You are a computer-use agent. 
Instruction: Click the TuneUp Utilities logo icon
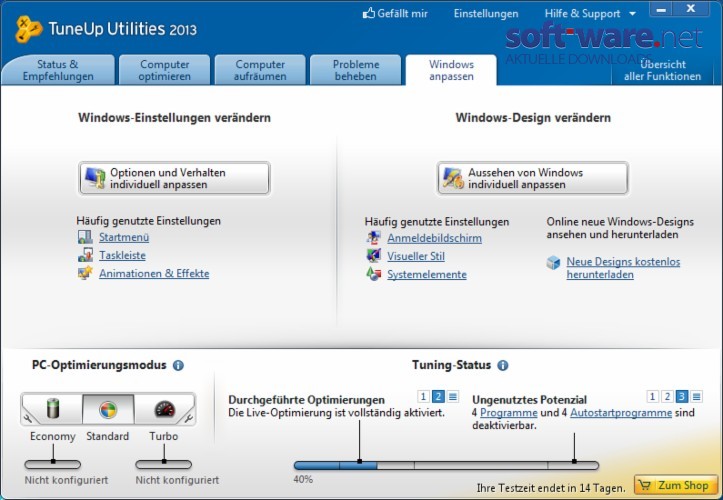pyautogui.click(x=29, y=29)
